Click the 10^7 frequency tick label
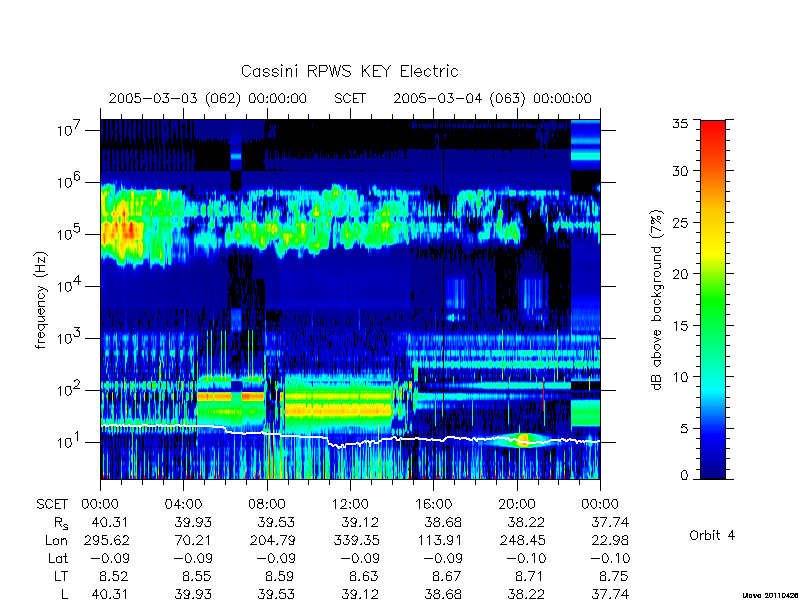 click(x=70, y=130)
